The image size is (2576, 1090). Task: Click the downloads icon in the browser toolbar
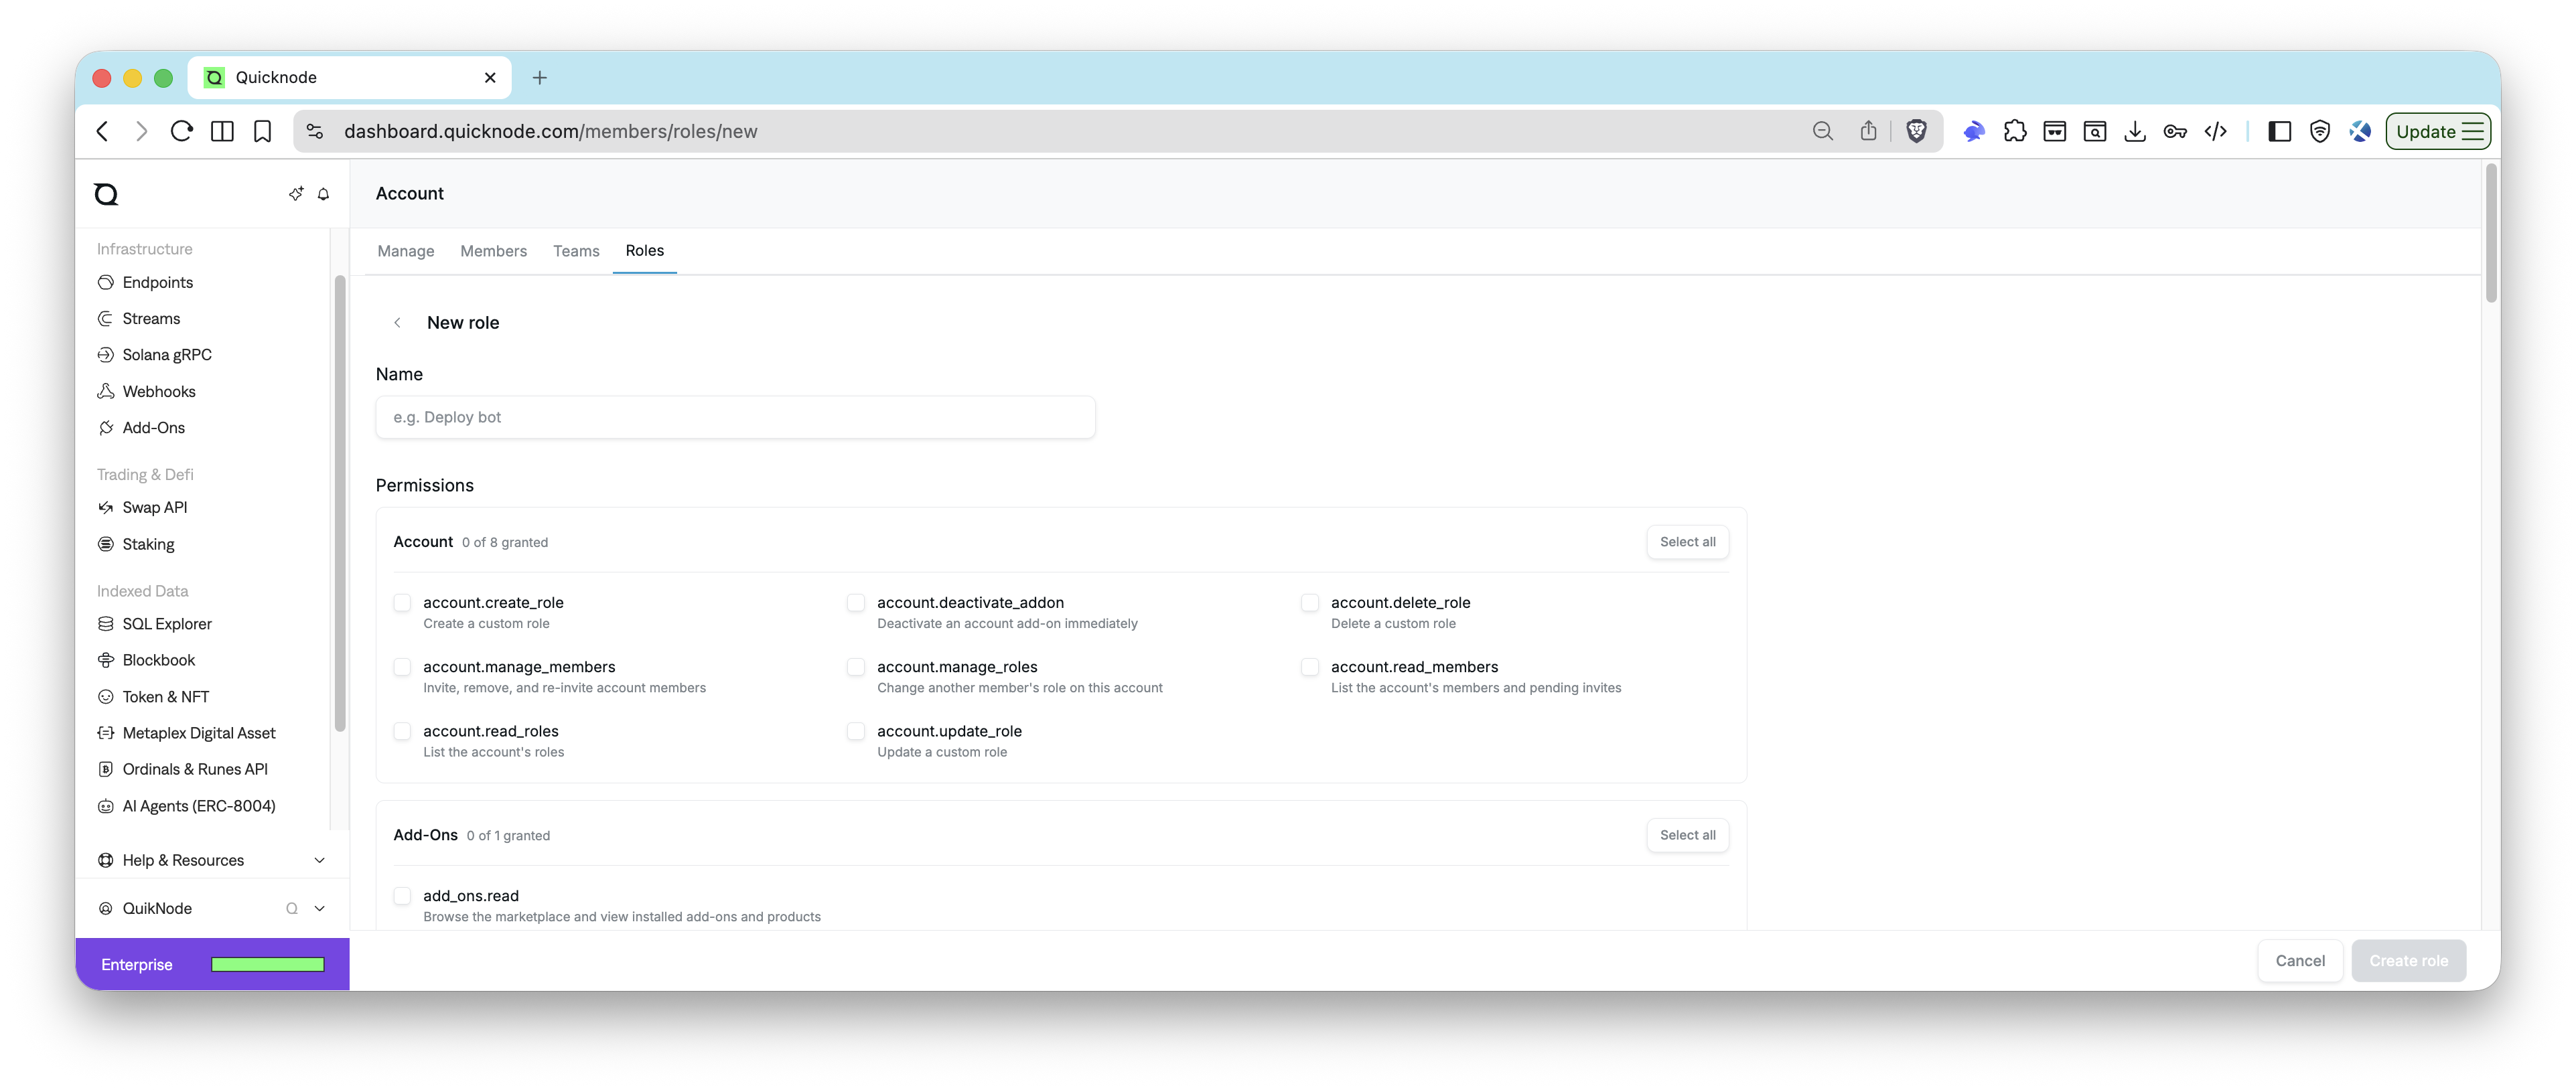click(2134, 131)
